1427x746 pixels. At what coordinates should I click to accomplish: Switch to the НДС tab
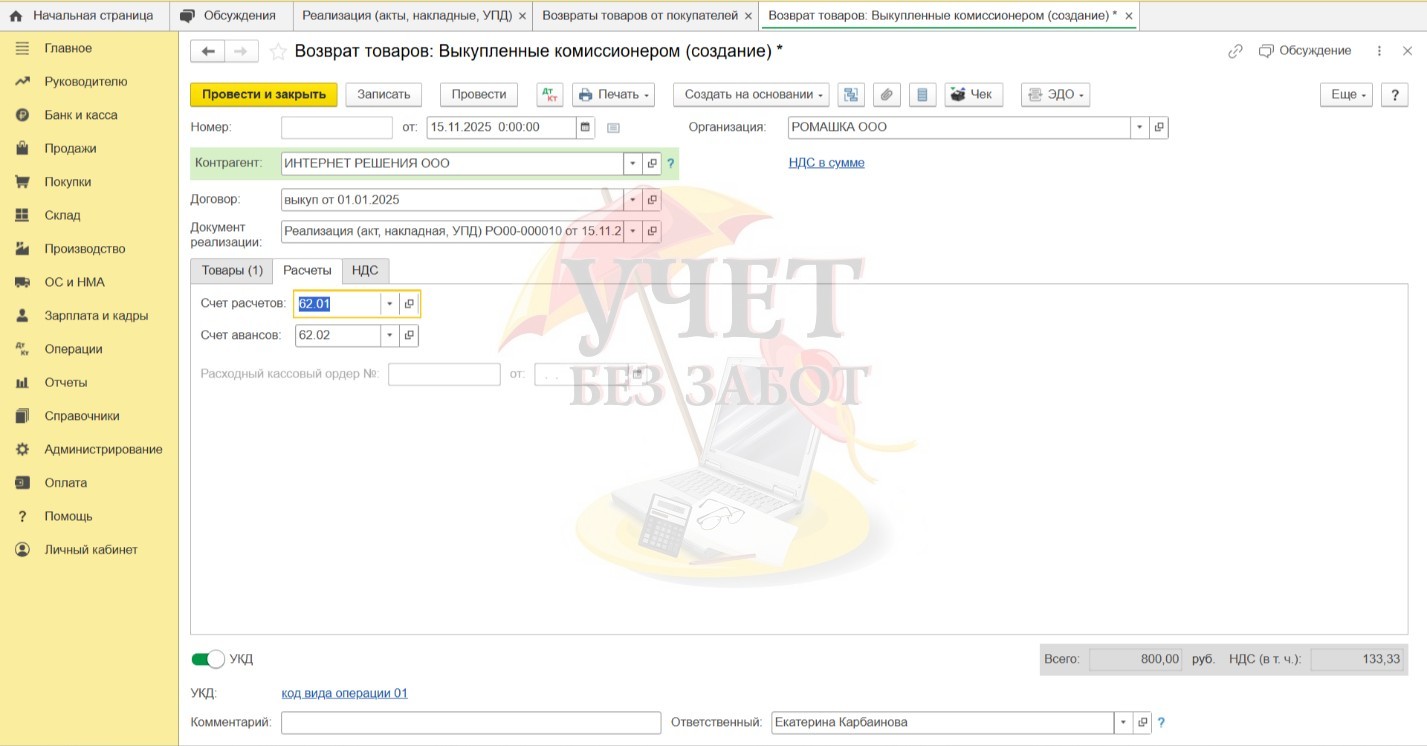point(365,271)
